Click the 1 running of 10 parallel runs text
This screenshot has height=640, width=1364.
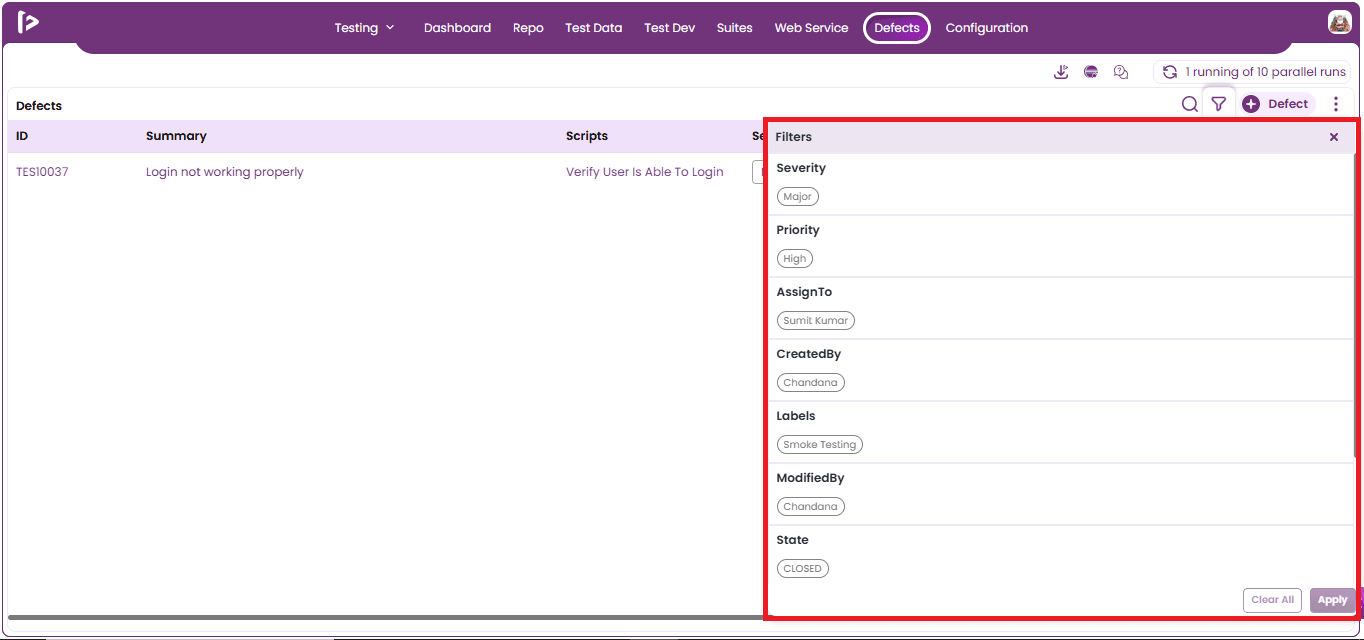1266,72
